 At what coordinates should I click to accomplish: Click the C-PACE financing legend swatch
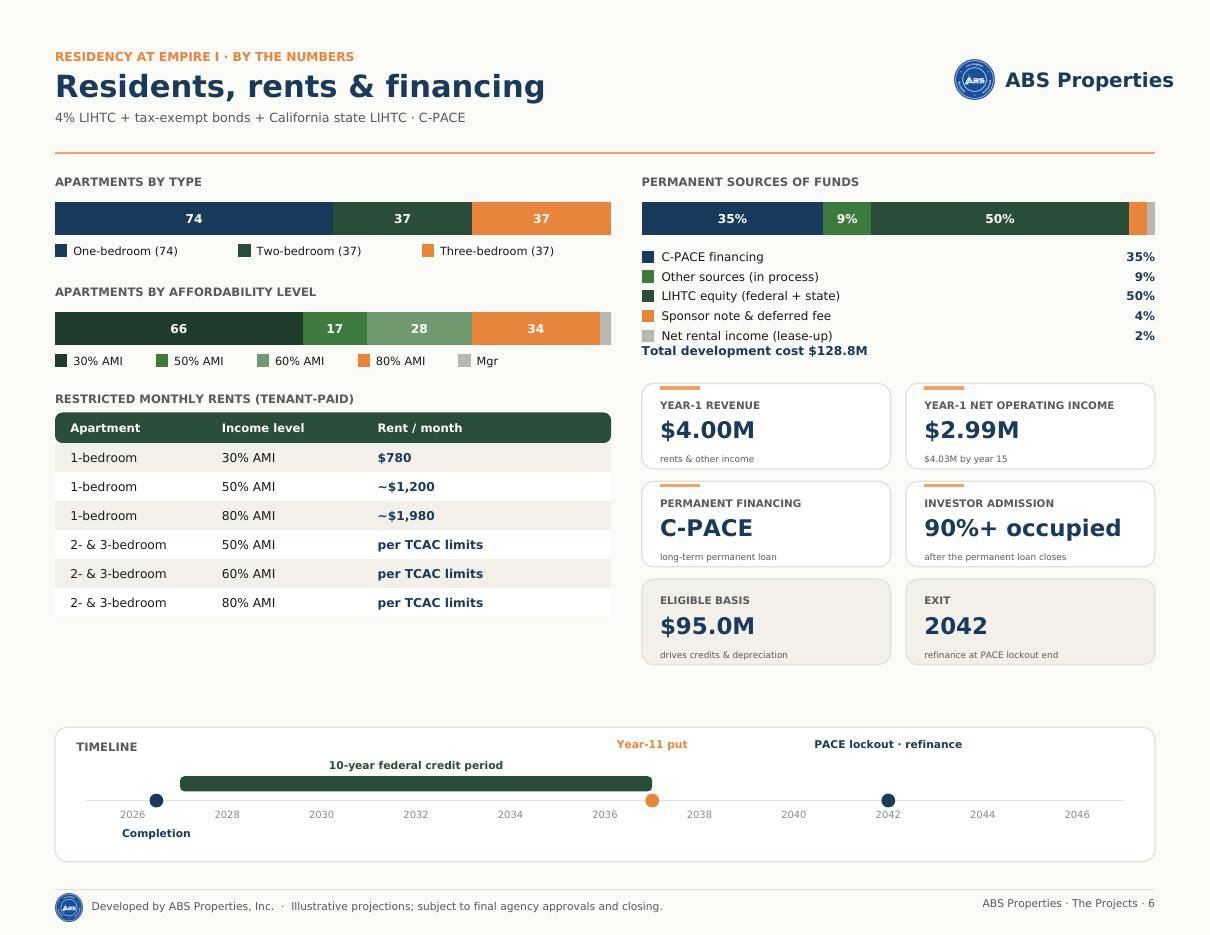pyautogui.click(x=648, y=257)
